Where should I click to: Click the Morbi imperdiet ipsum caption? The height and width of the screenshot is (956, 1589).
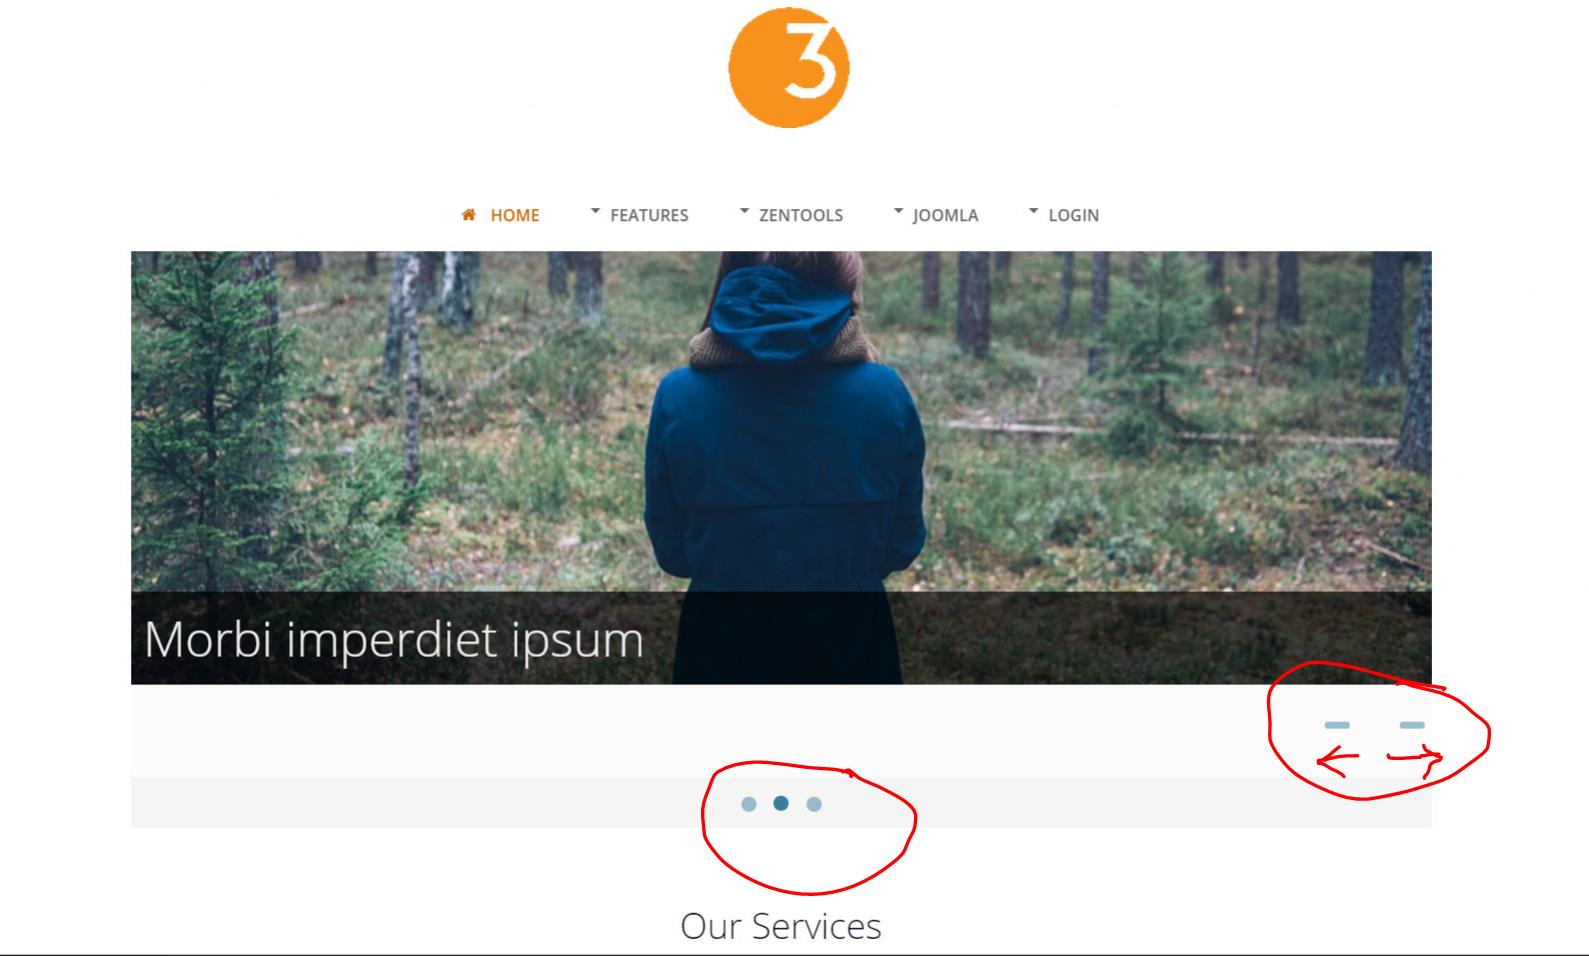click(x=394, y=640)
